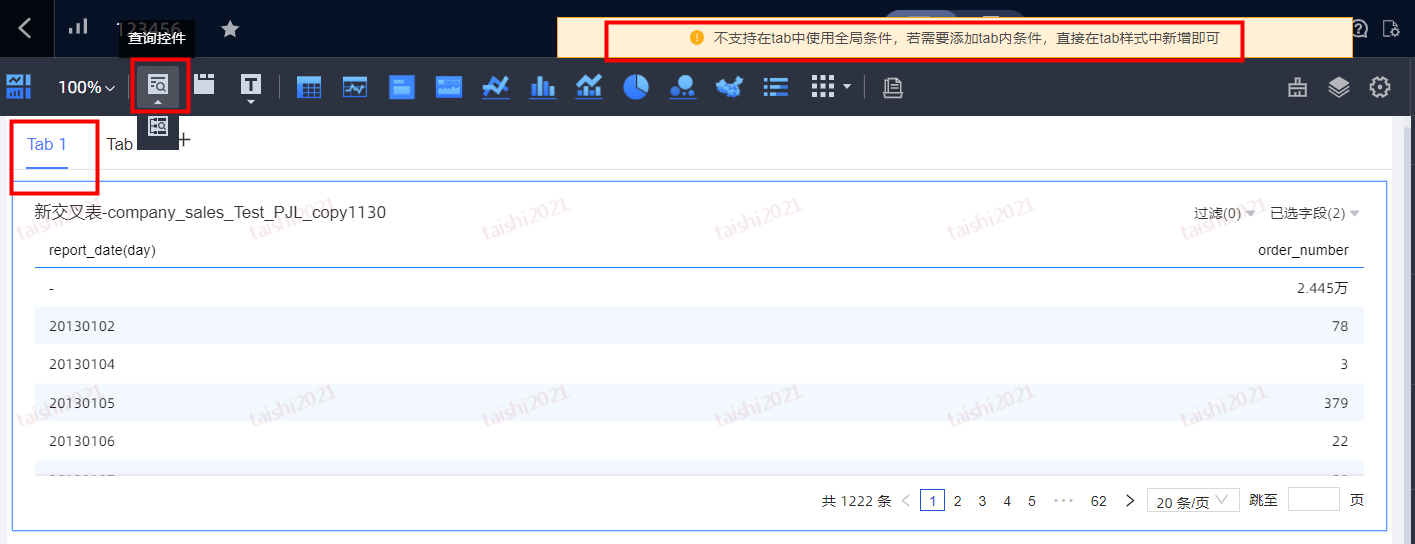Click the query control toolbar icon
This screenshot has width=1415, height=544.
click(x=159, y=86)
